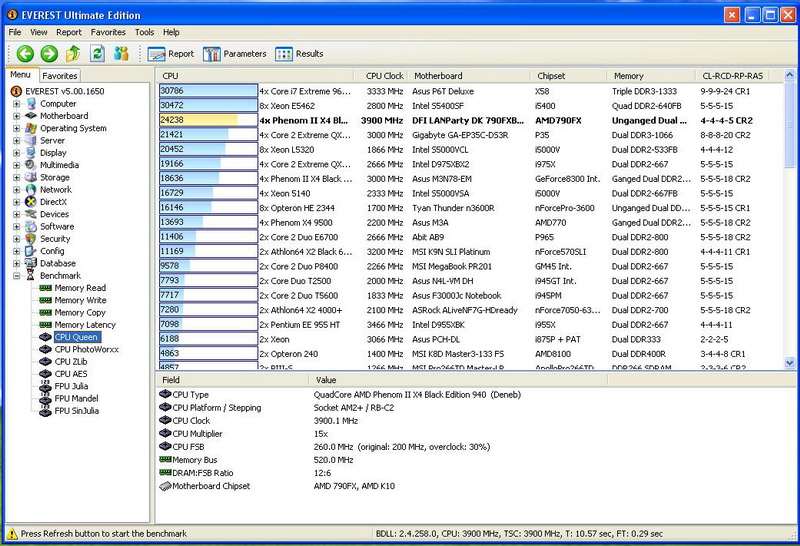
Task: Expand the Server tree node
Action: coord(17,140)
